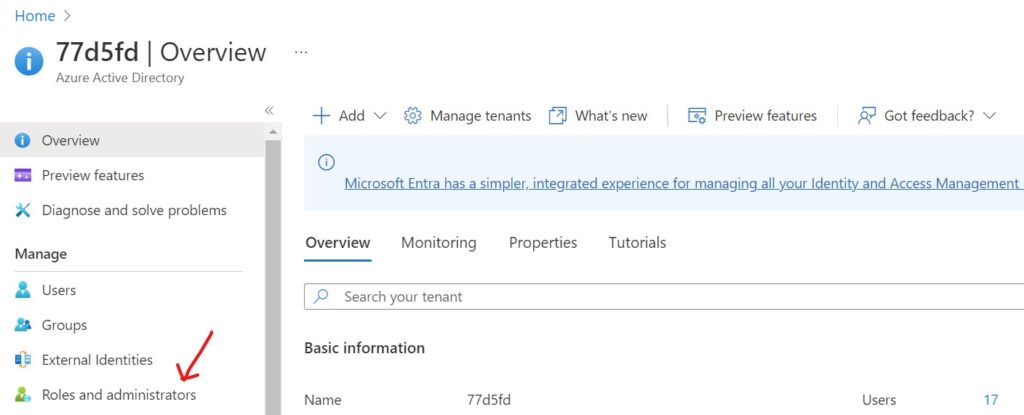The height and width of the screenshot is (415, 1024).
Task: Open External Identities in the sidebar
Action: [x=97, y=360]
